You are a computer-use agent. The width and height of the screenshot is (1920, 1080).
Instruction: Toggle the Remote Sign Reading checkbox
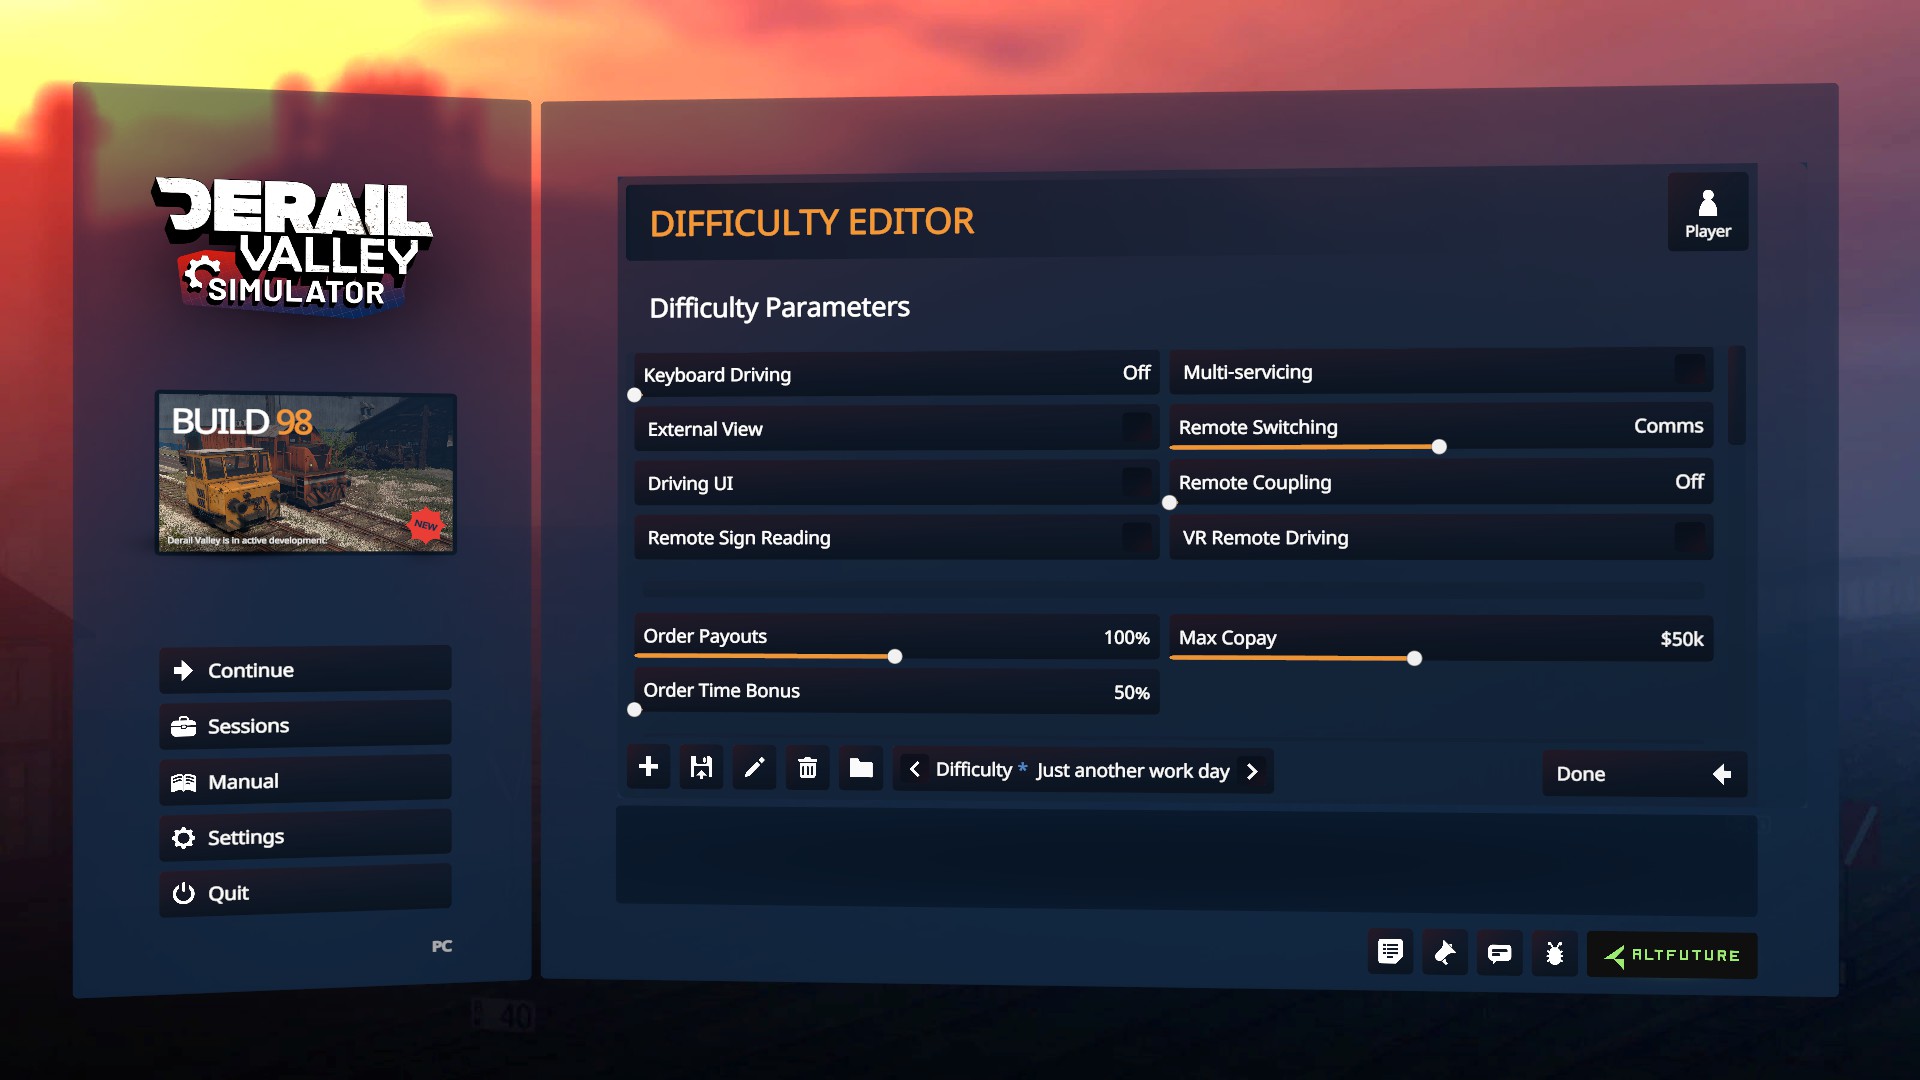(x=1136, y=537)
